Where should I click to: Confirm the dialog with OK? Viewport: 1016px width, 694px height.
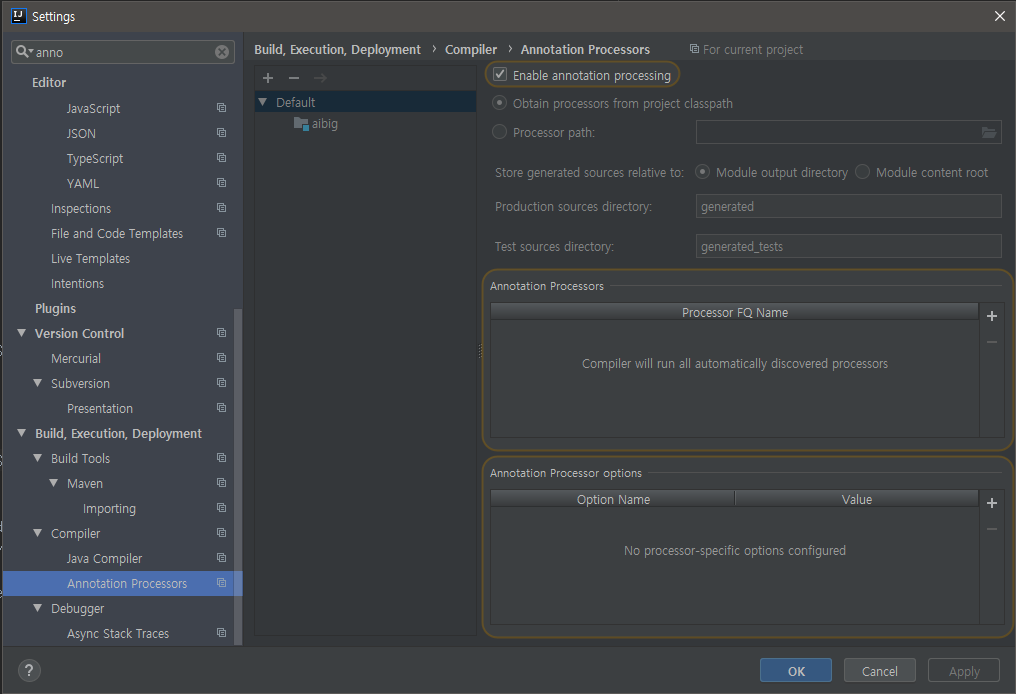(795, 670)
